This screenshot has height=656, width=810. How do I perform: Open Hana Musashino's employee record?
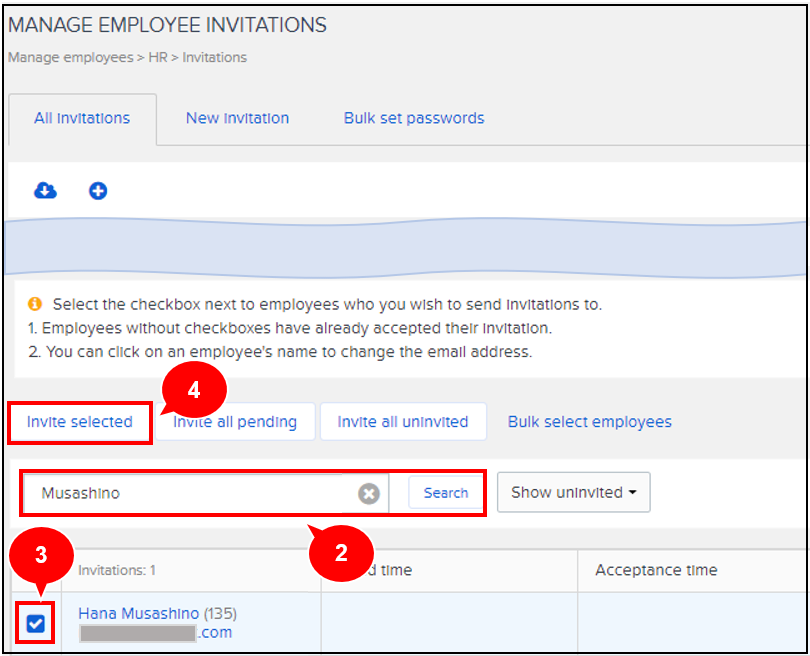point(138,613)
